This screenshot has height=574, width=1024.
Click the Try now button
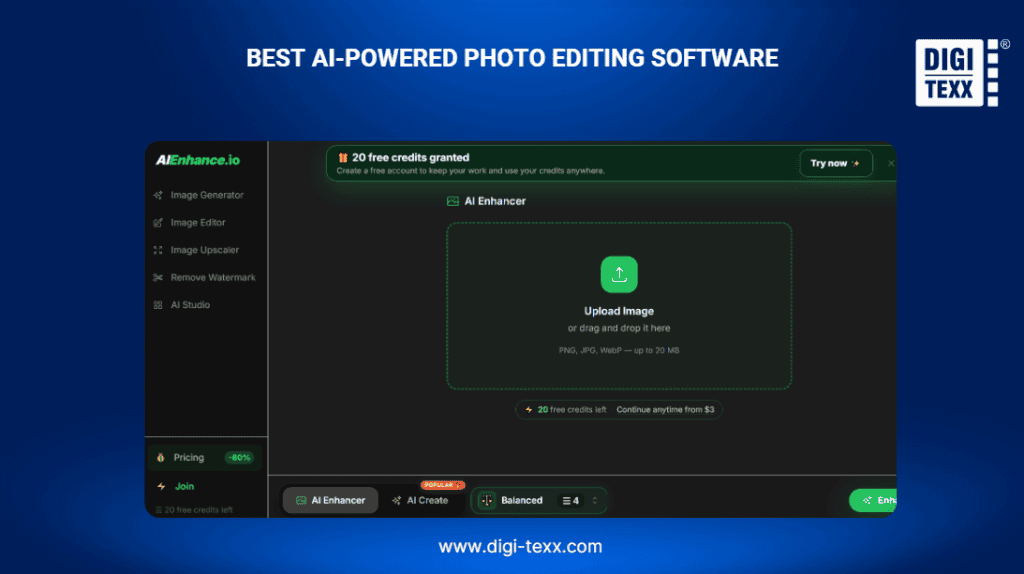click(836, 163)
